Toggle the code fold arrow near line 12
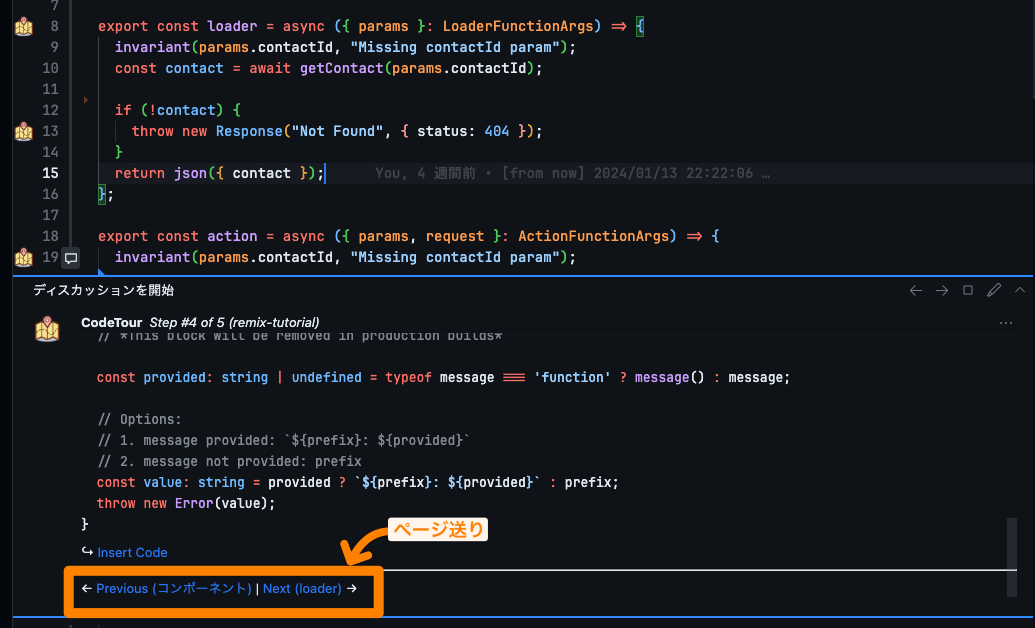Image resolution: width=1035 pixels, height=628 pixels. tap(86, 100)
